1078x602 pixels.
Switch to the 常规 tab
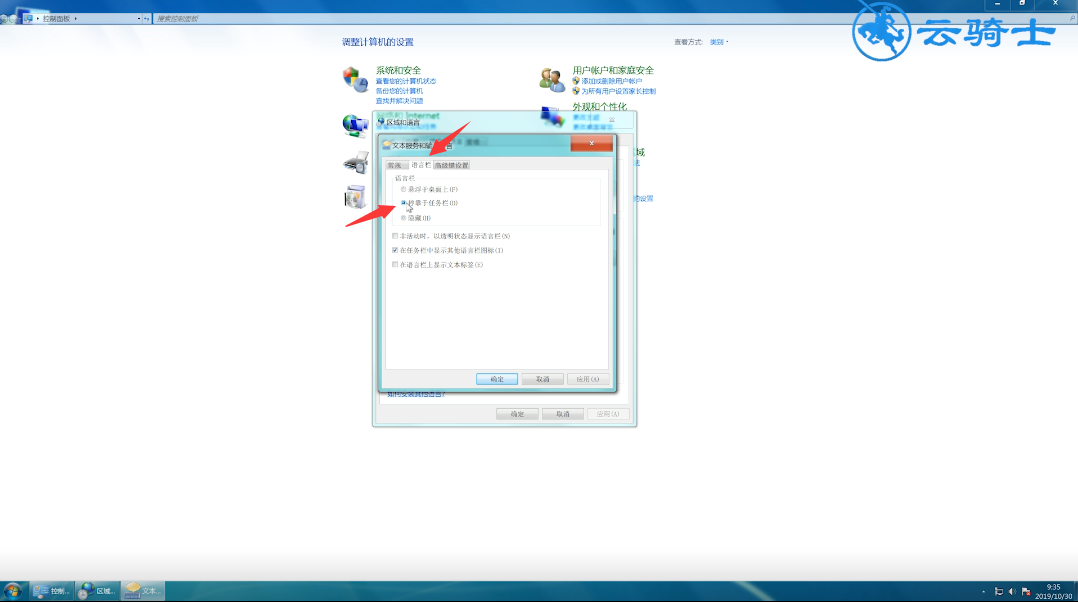pyautogui.click(x=395, y=166)
